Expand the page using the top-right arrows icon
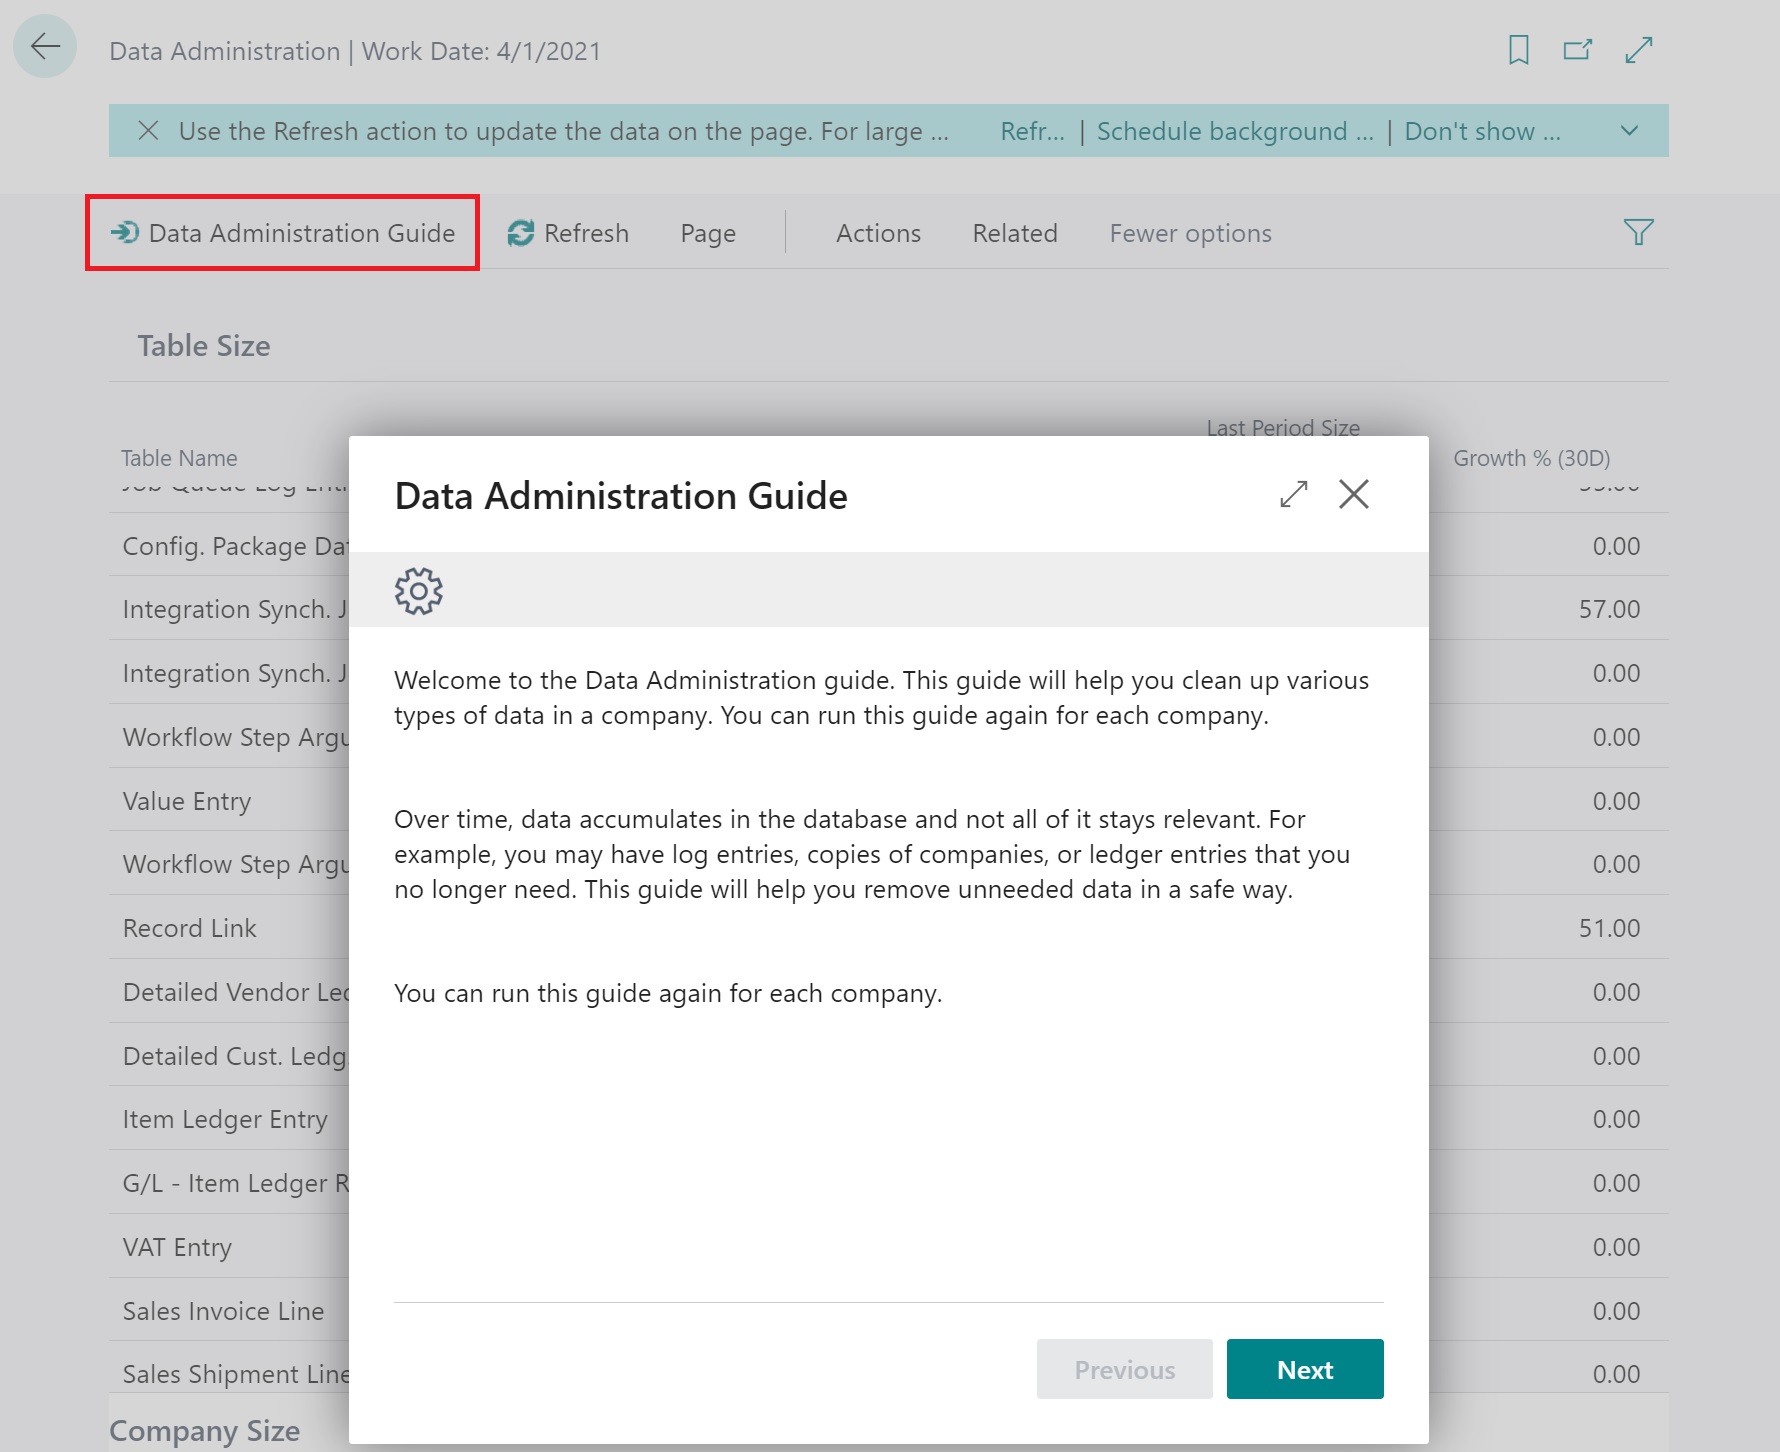This screenshot has width=1780, height=1452. (1638, 50)
